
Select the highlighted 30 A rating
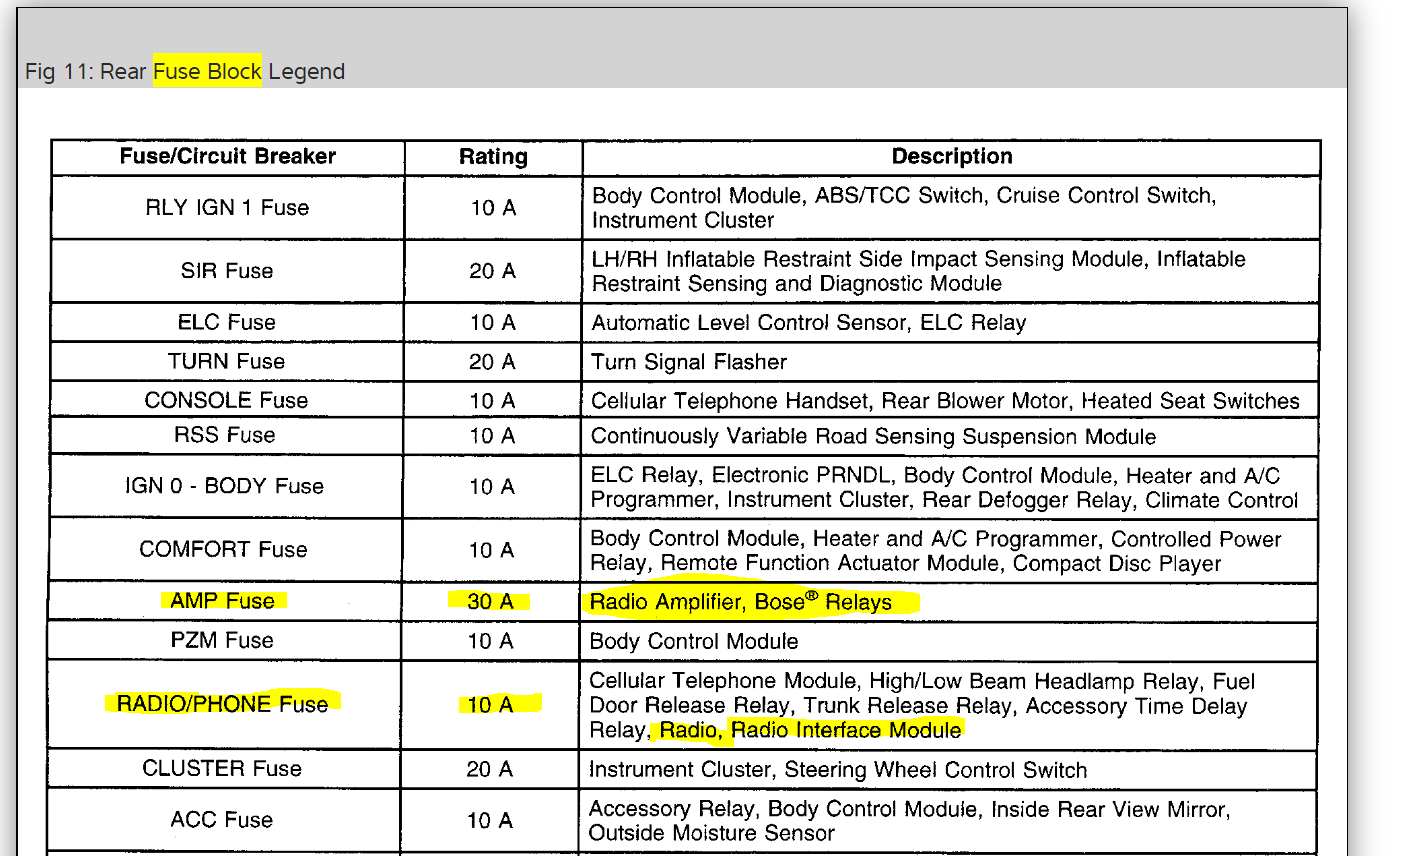[x=491, y=601]
